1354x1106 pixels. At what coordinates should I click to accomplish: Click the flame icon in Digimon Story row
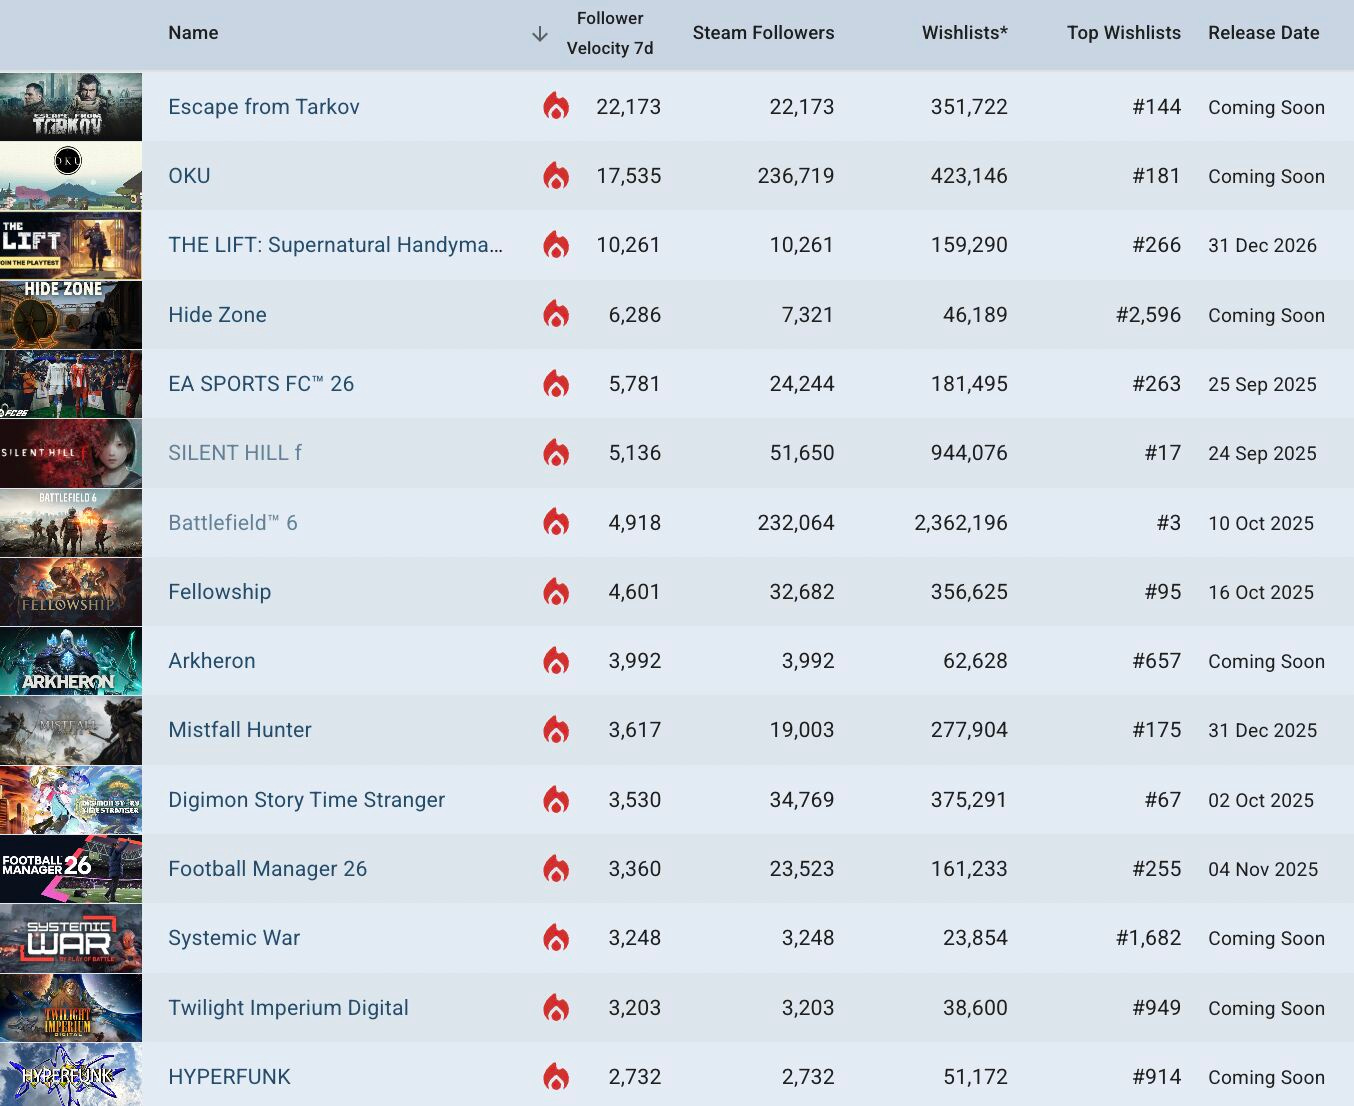click(x=556, y=800)
